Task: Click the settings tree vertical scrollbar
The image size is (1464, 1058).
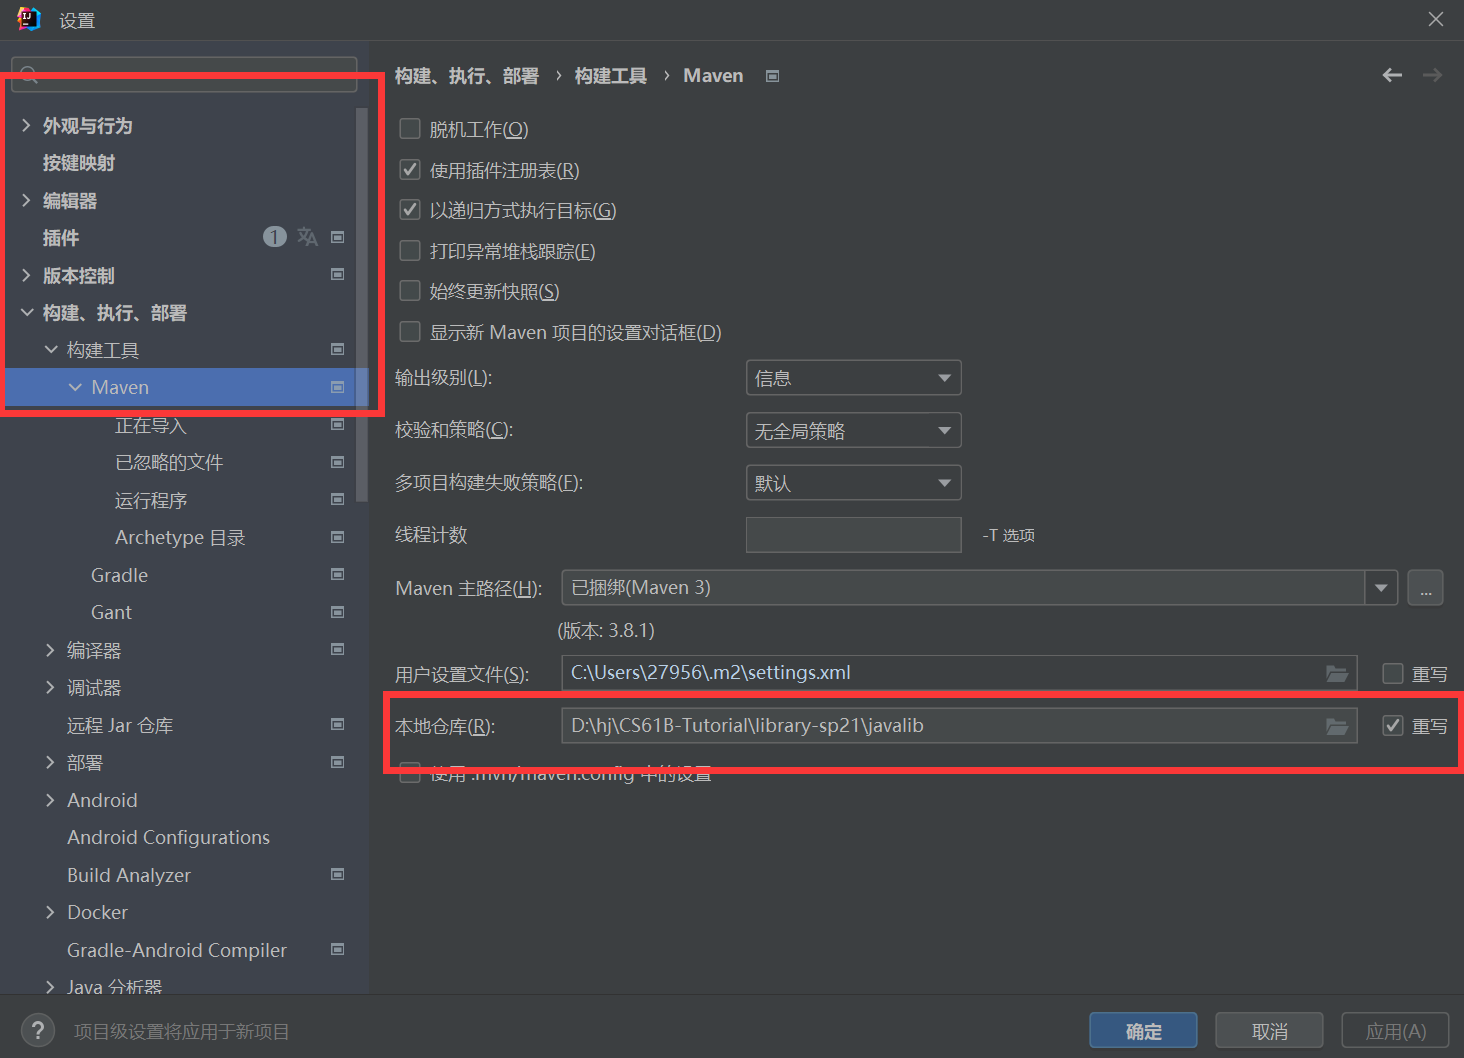Action: 362,304
